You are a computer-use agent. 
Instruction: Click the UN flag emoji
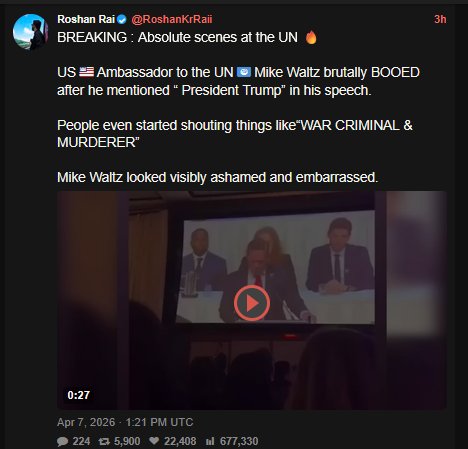(x=244, y=72)
